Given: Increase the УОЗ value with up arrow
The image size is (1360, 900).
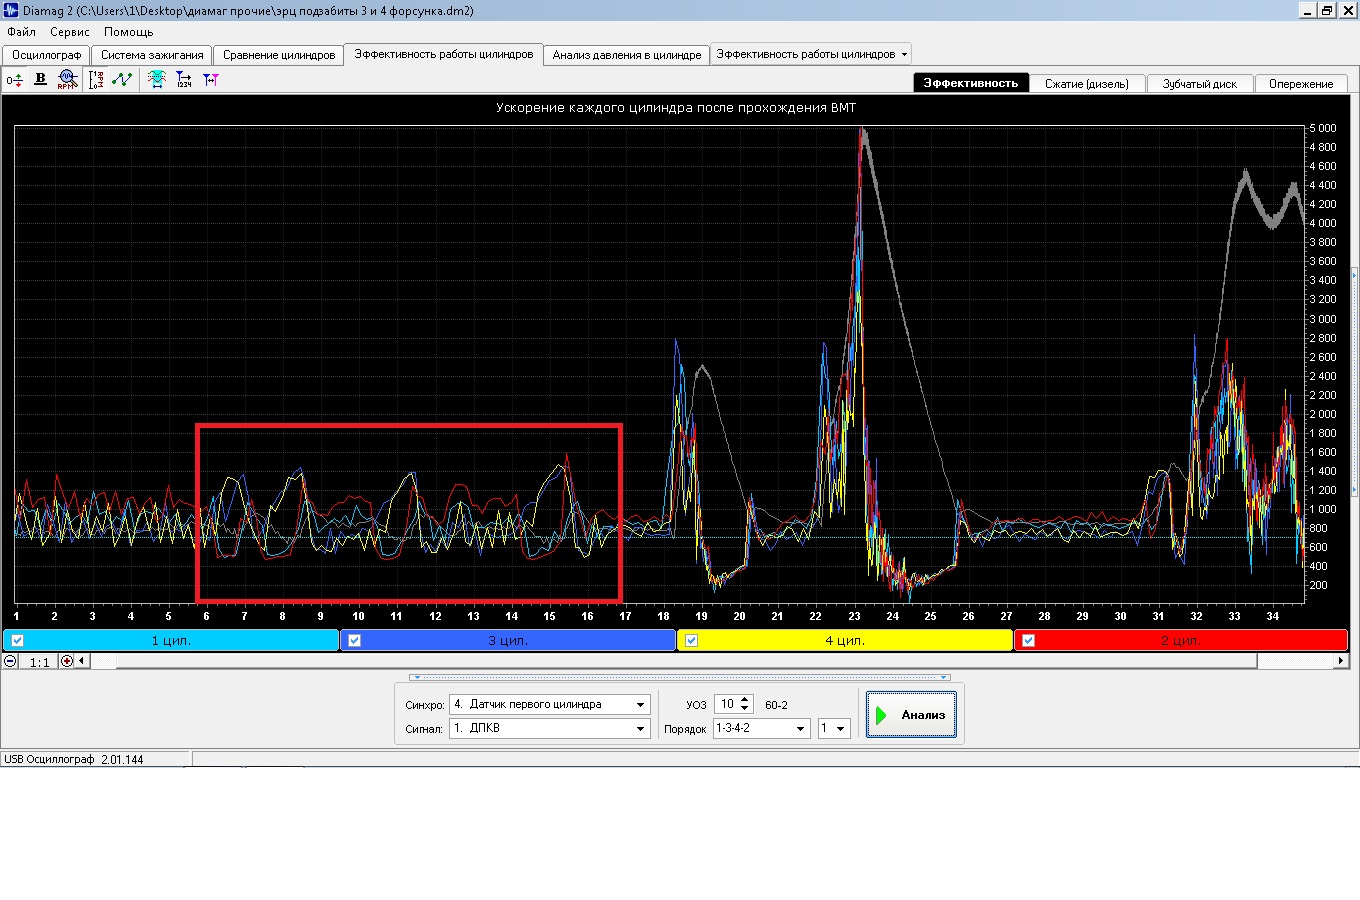Looking at the screenshot, I should click(745, 700).
